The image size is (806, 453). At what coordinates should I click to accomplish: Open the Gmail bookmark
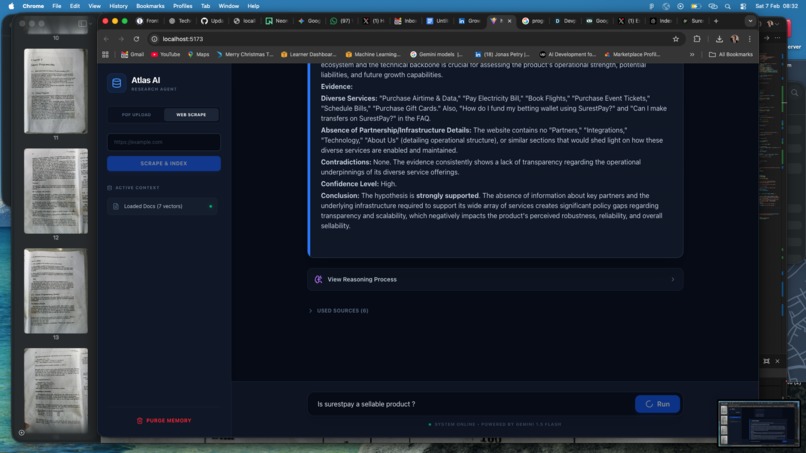(132, 55)
